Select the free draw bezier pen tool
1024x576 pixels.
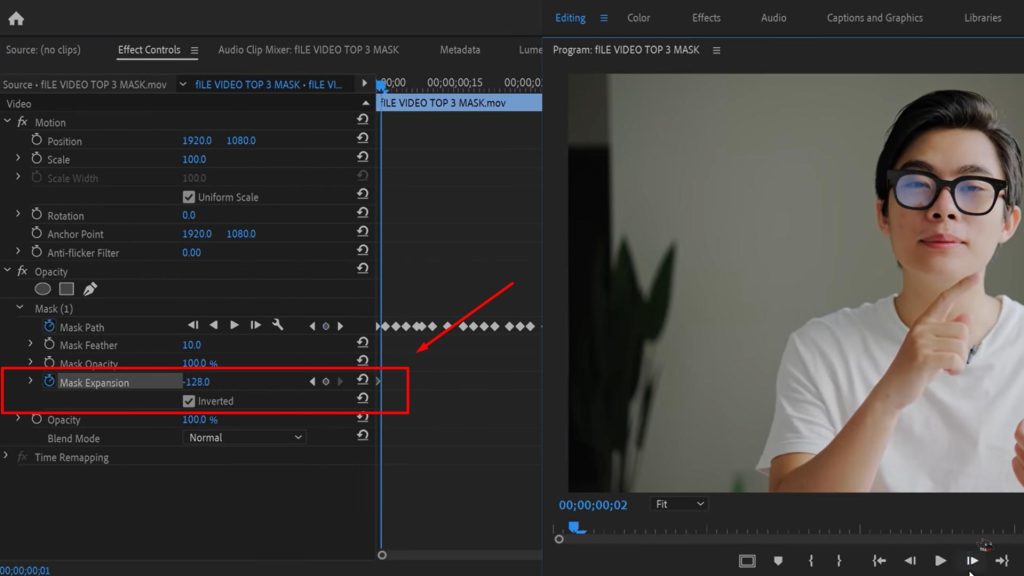coord(88,288)
